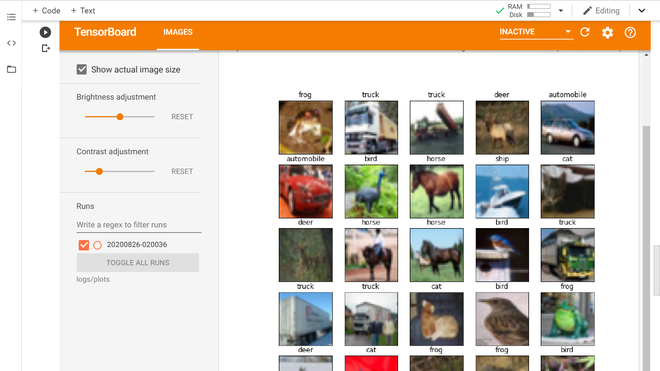Run the cell with the play button
This screenshot has height=371, width=660.
pos(45,32)
